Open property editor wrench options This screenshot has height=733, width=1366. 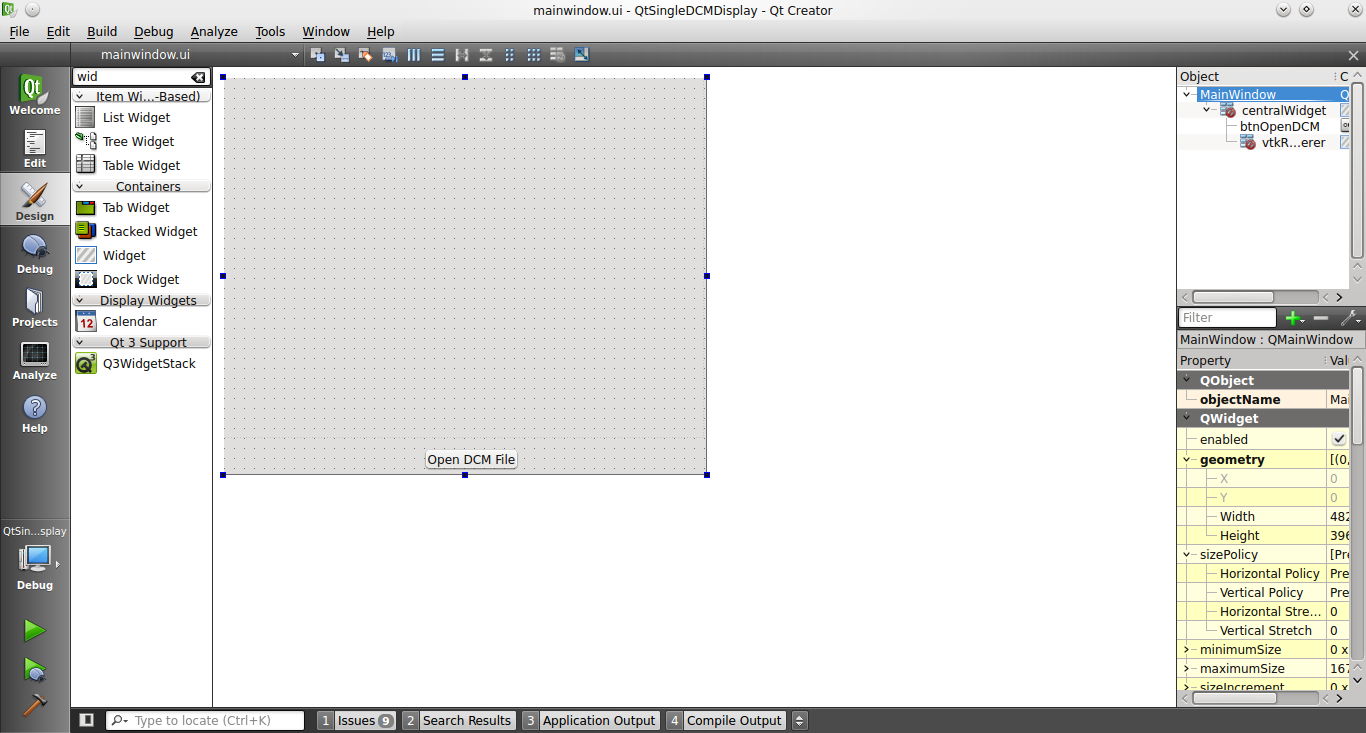(1349, 318)
